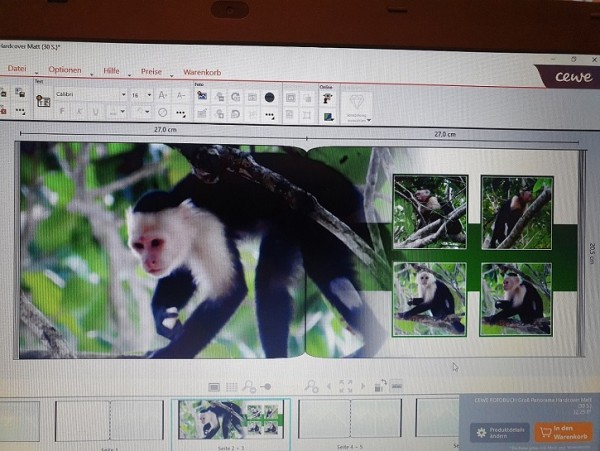
Task: Toggle underline formatting with U button
Action: 96,112
